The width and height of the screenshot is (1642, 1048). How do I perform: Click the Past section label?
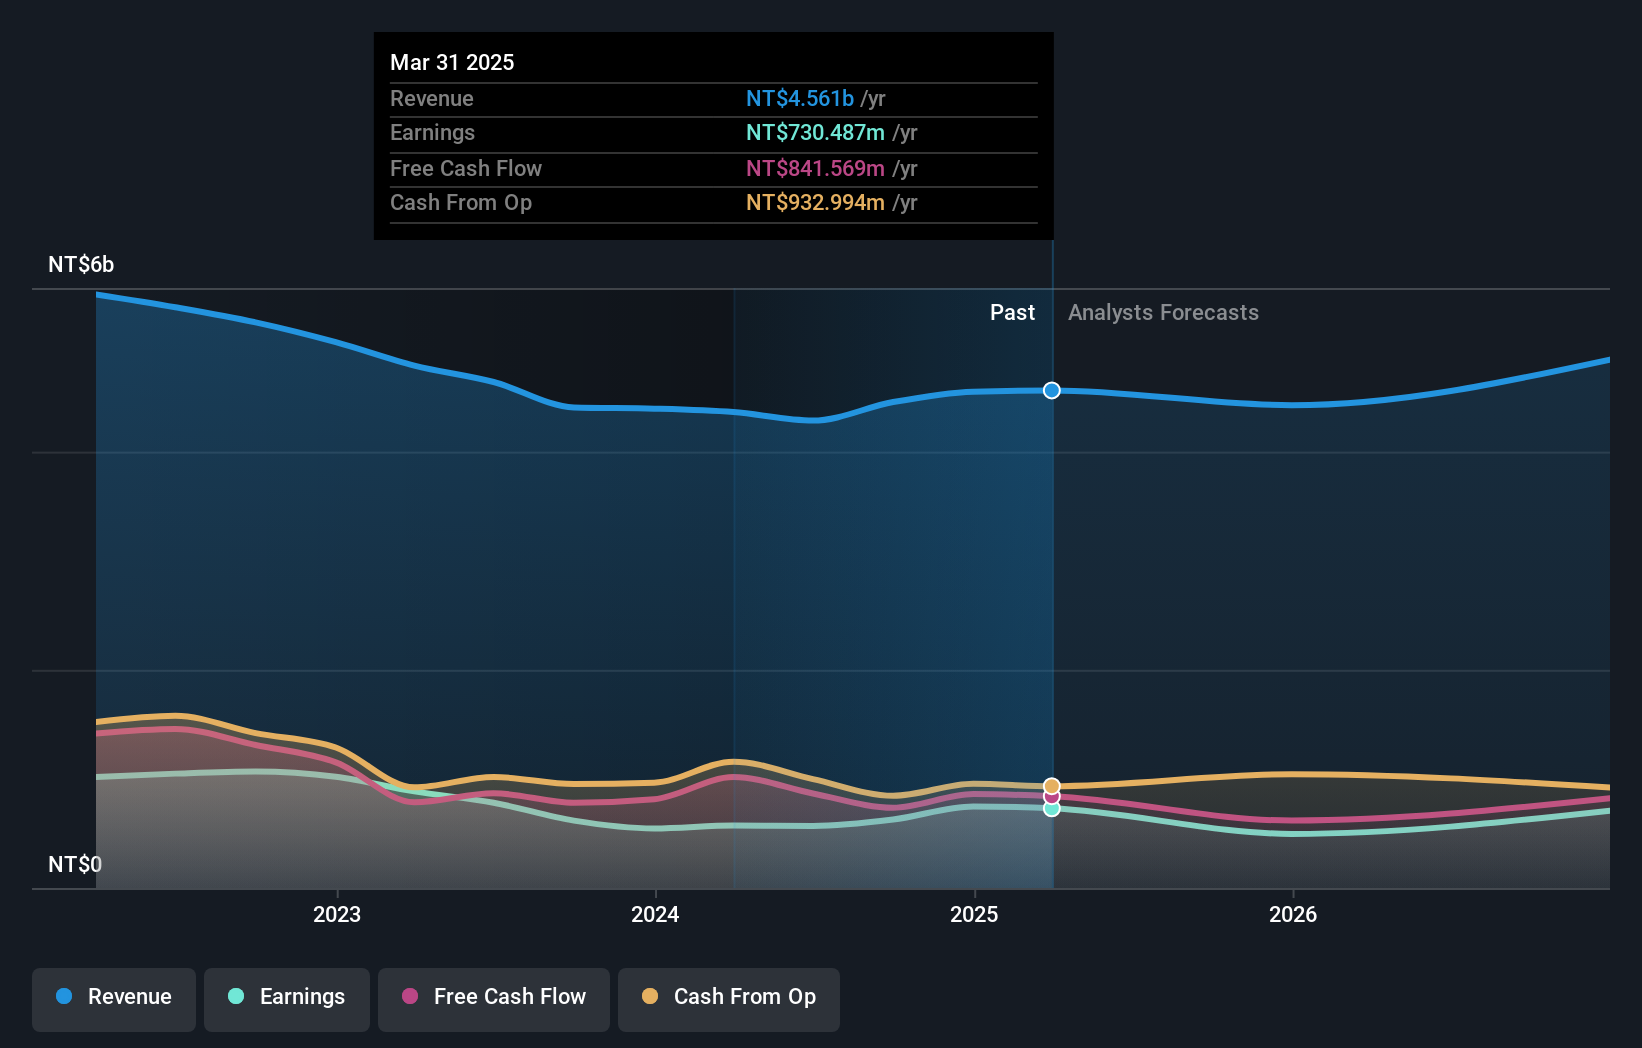click(1012, 312)
